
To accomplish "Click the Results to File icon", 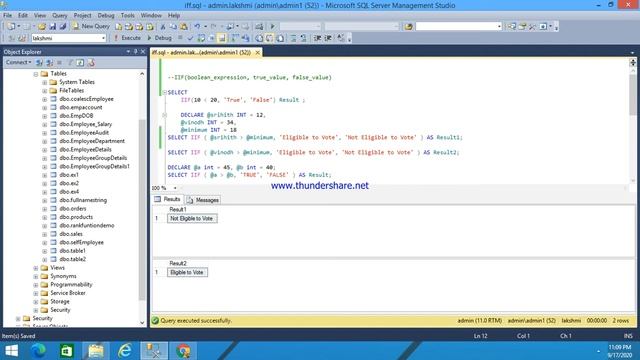I will (280, 38).
